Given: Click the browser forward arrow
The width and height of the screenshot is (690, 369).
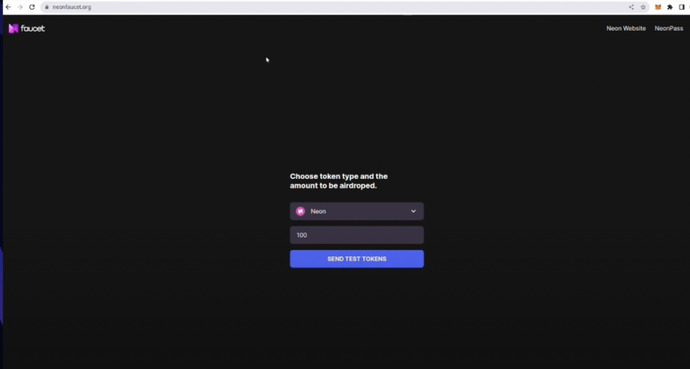Looking at the screenshot, I should click(20, 7).
